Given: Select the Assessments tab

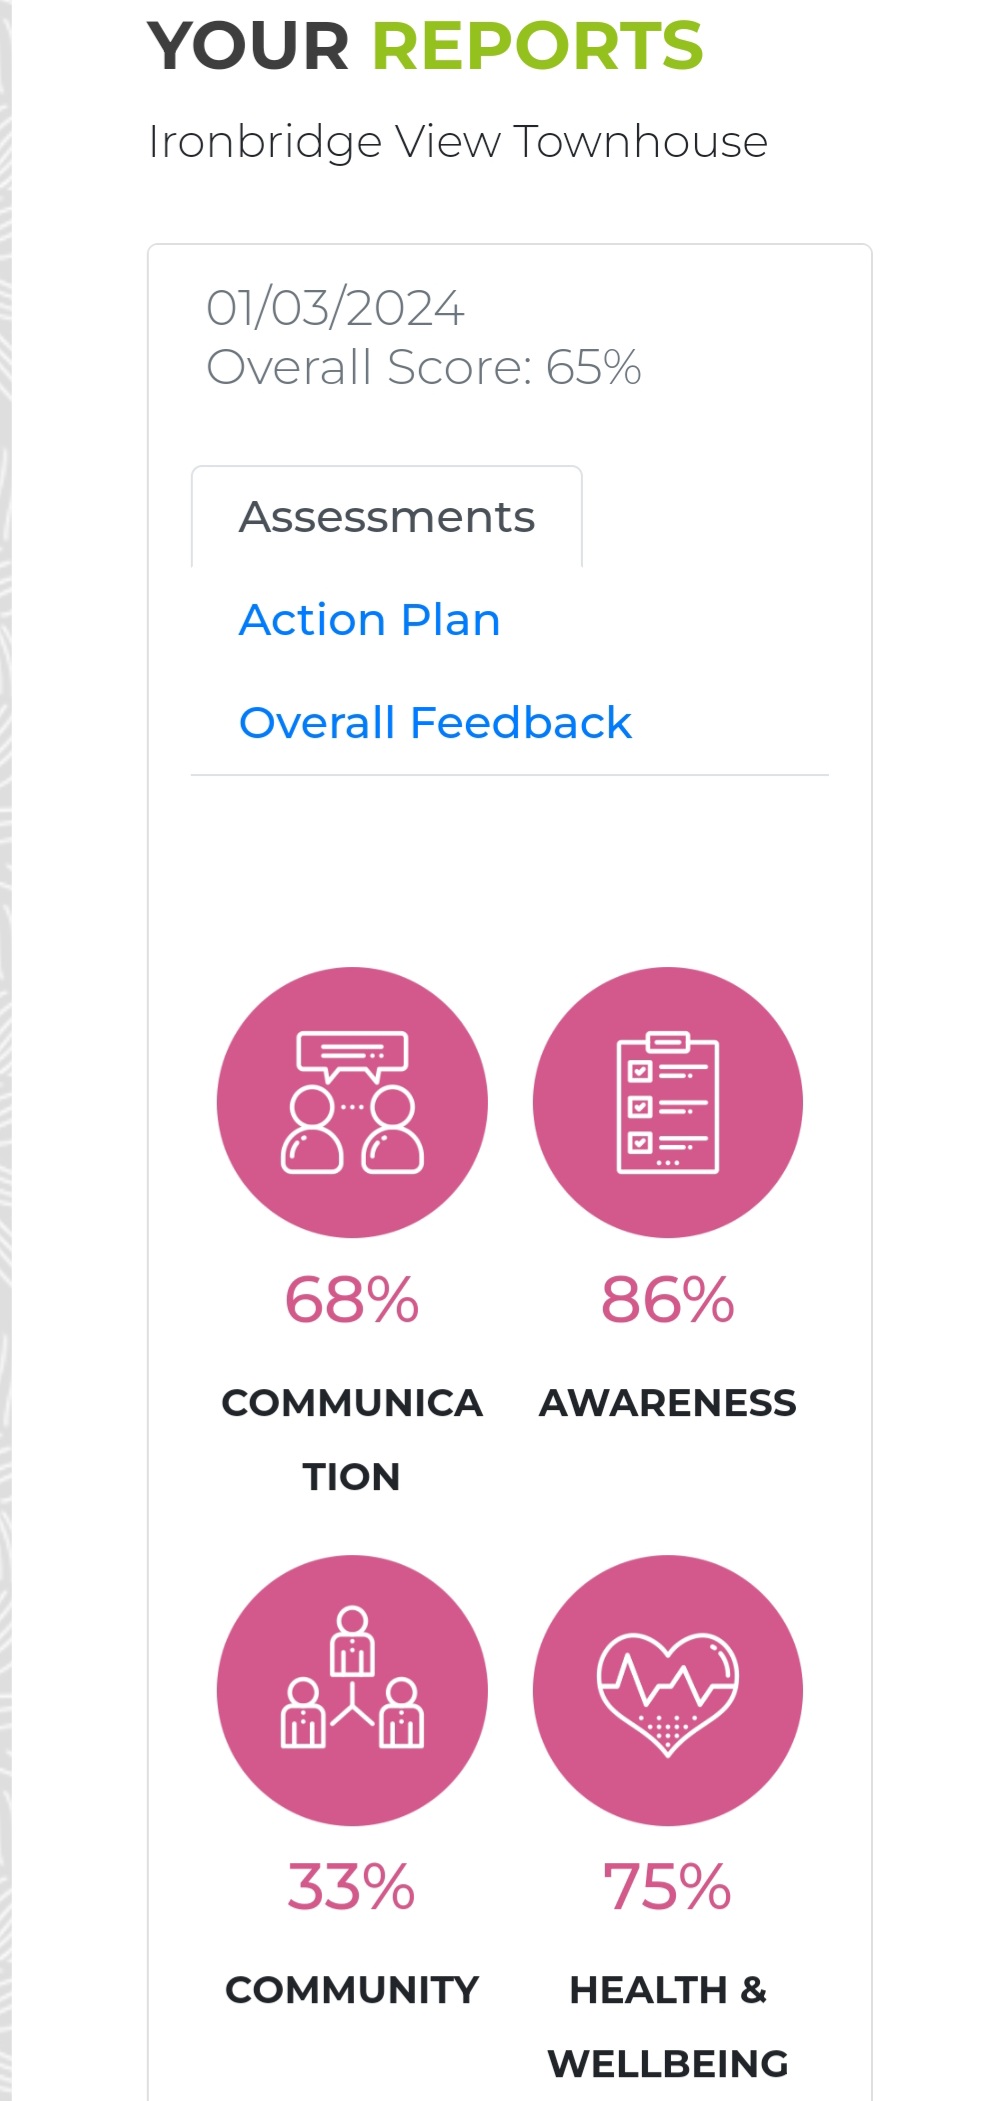Looking at the screenshot, I should (387, 517).
